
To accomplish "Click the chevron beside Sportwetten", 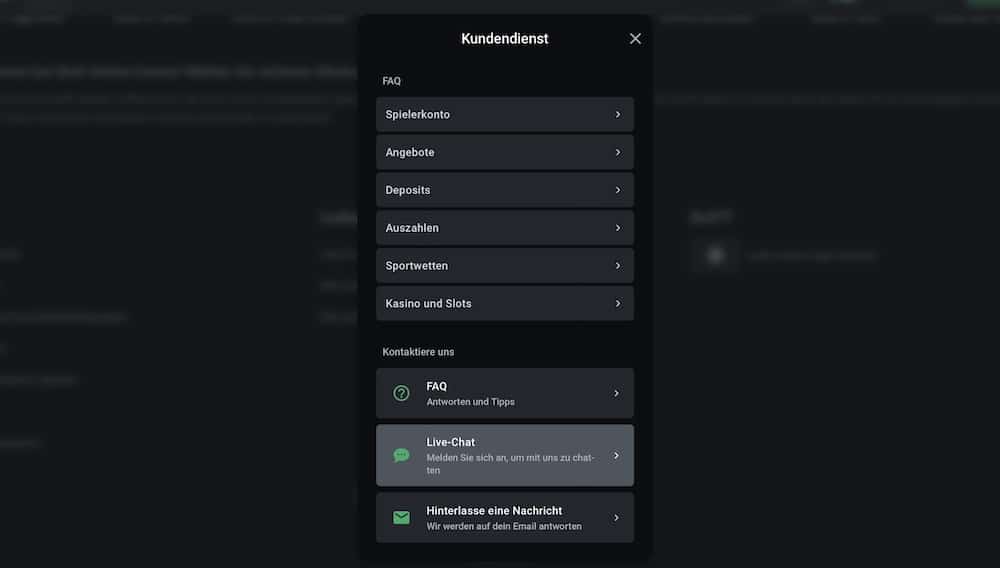I will tap(617, 266).
